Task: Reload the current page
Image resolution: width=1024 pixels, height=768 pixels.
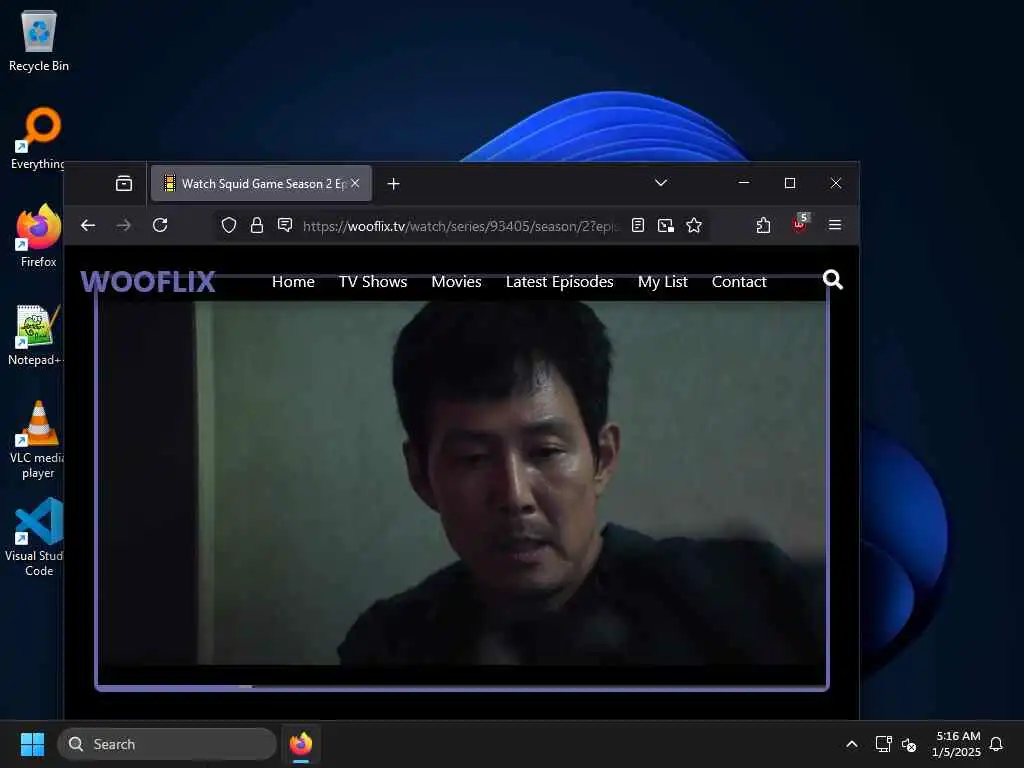Action: coord(160,225)
